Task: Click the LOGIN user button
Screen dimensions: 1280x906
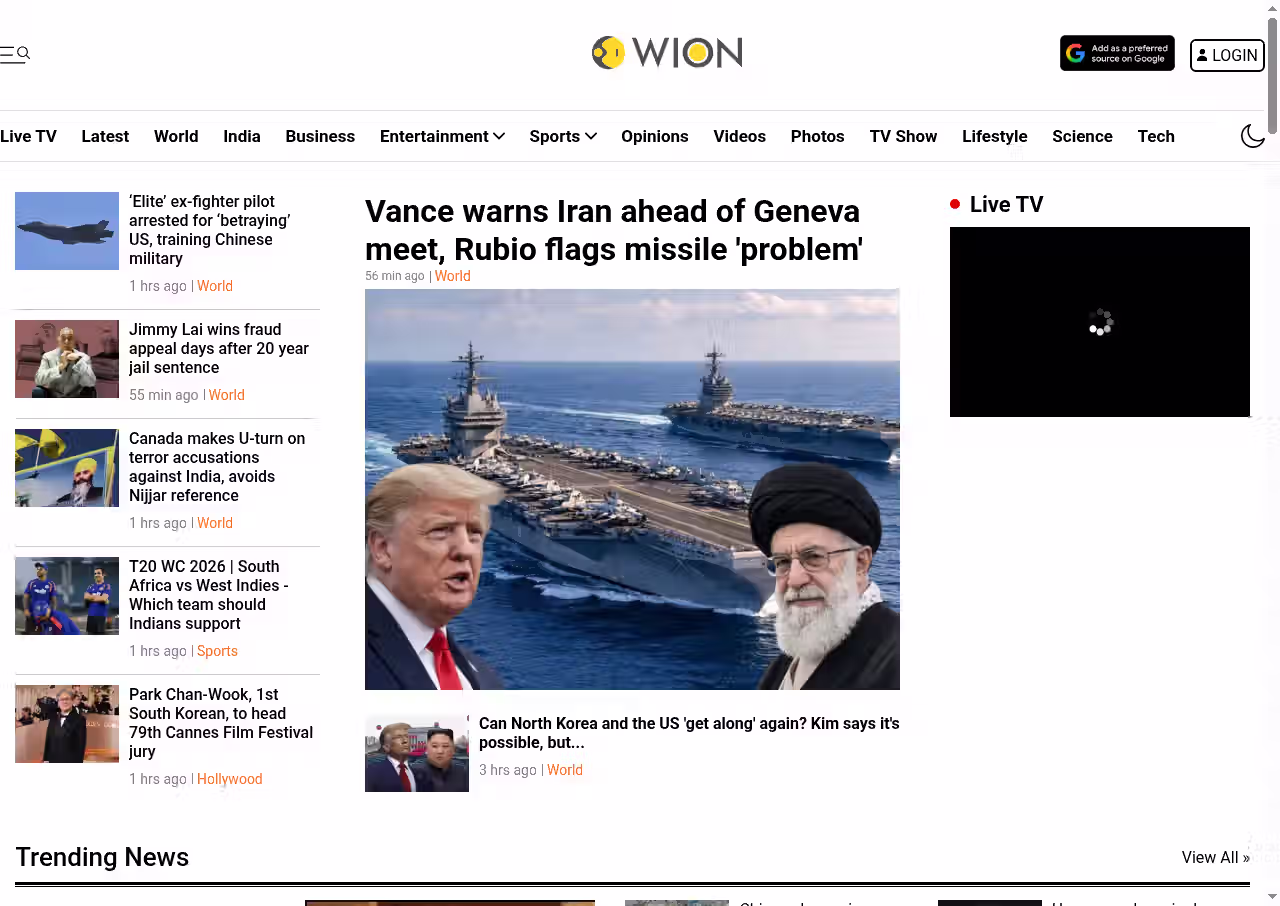Action: click(1227, 55)
